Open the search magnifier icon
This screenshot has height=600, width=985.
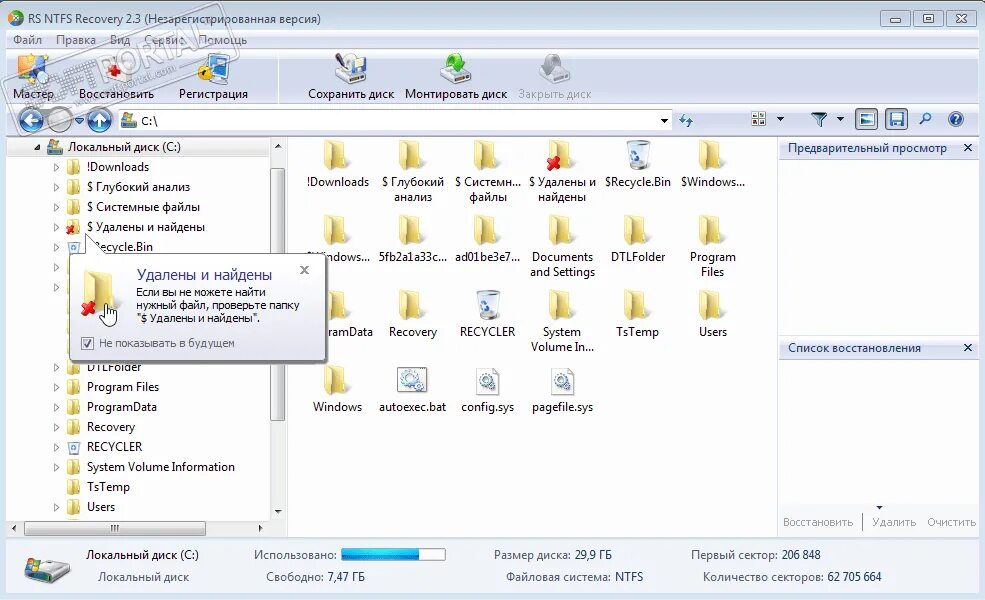click(924, 118)
